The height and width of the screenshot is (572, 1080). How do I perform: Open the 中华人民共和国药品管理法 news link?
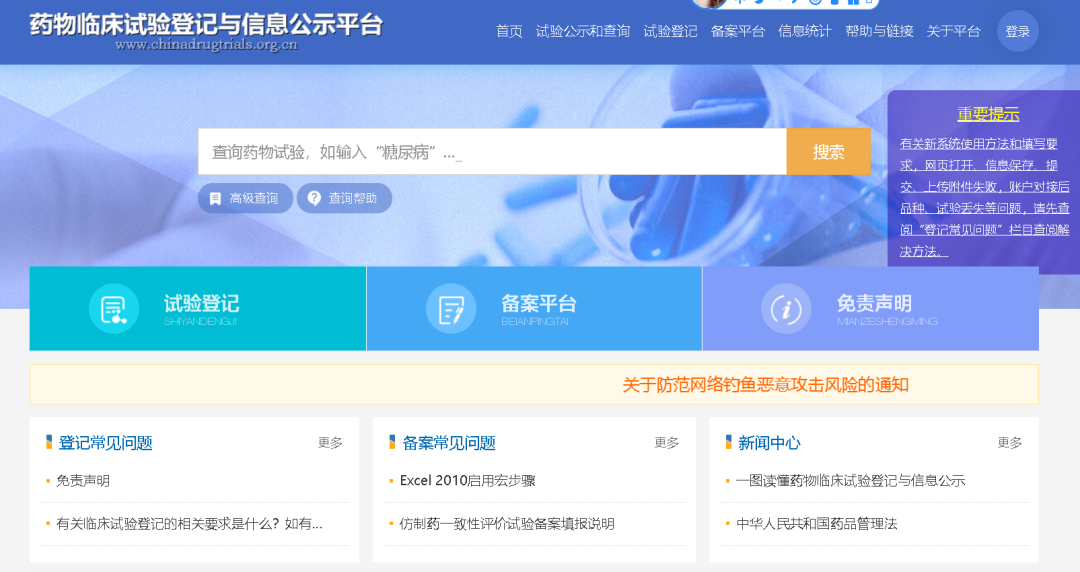point(816,524)
